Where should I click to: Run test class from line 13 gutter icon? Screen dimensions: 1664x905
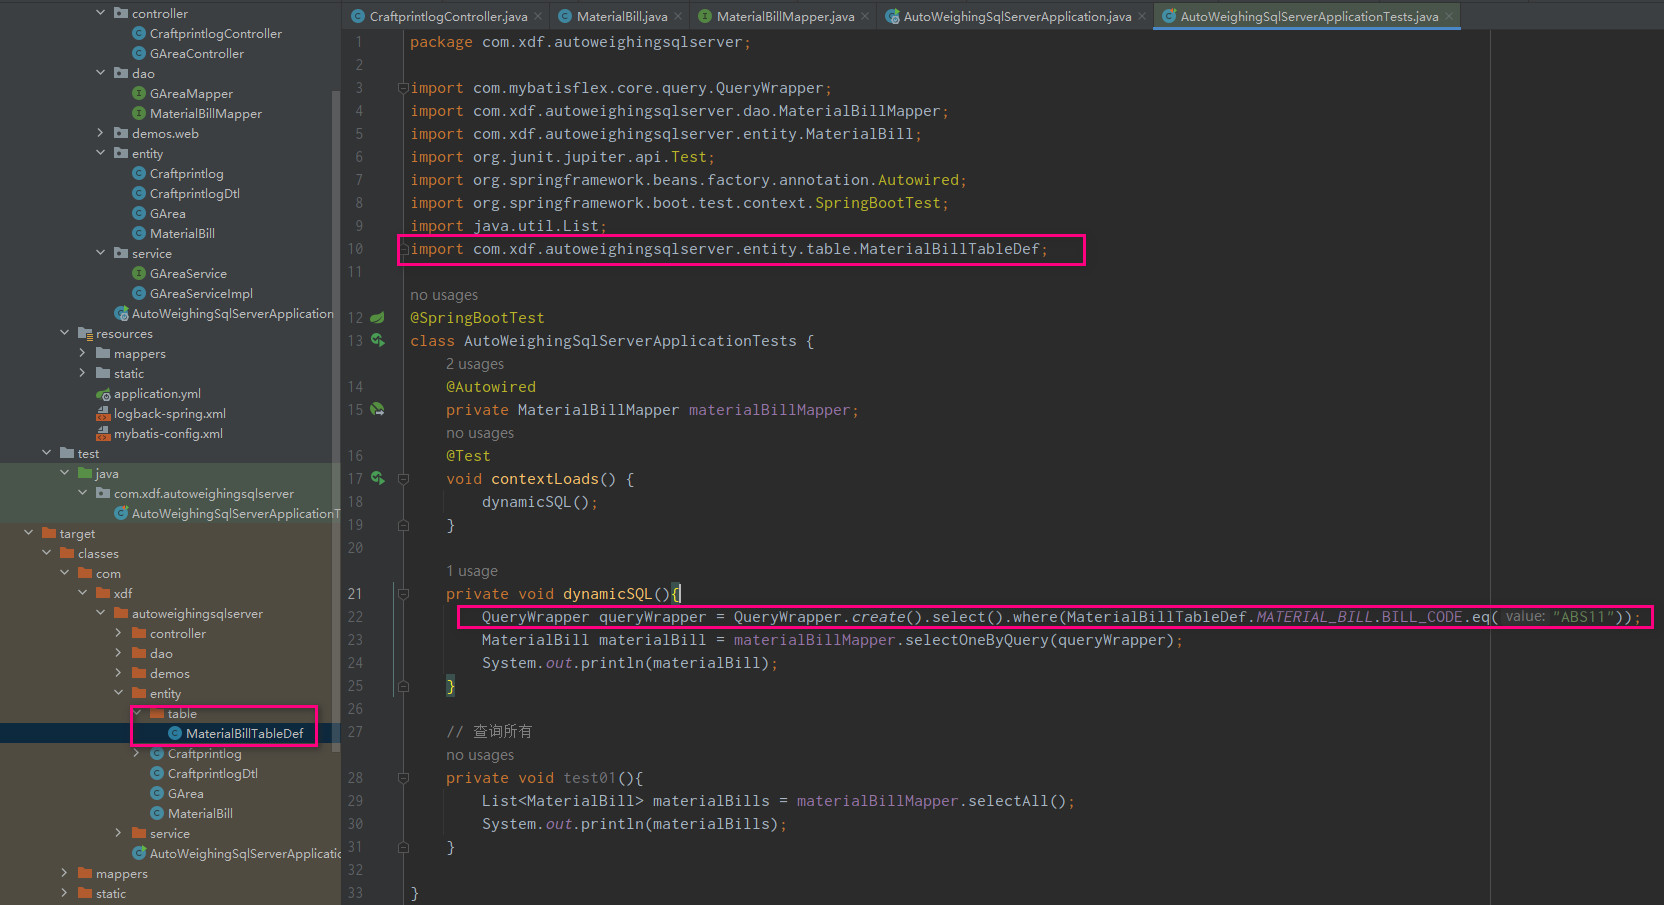coord(377,341)
